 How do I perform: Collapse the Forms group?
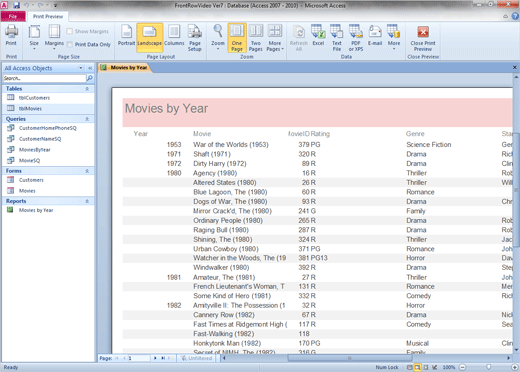(x=87, y=171)
